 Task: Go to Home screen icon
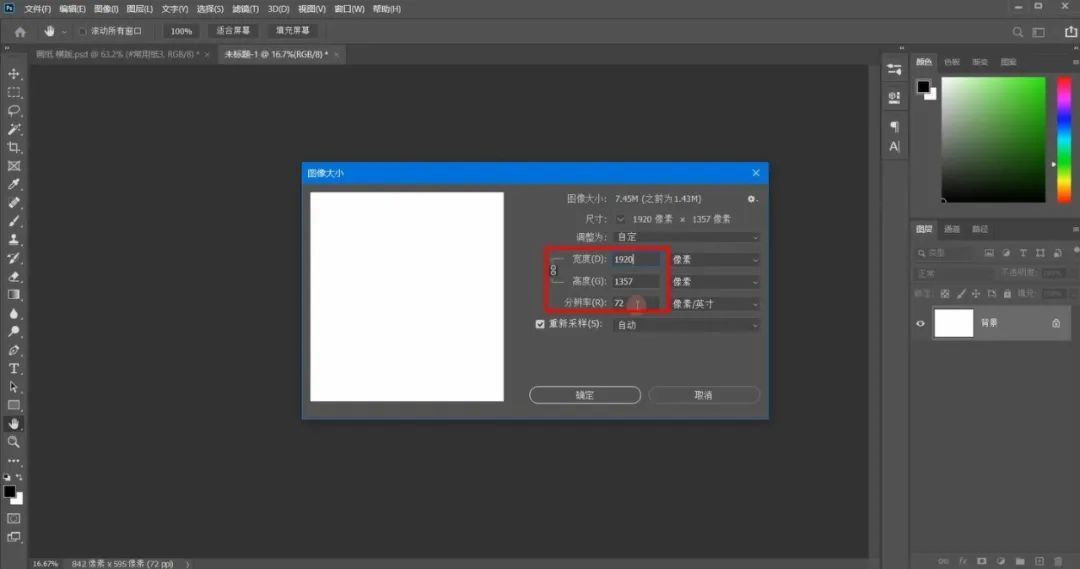point(20,32)
